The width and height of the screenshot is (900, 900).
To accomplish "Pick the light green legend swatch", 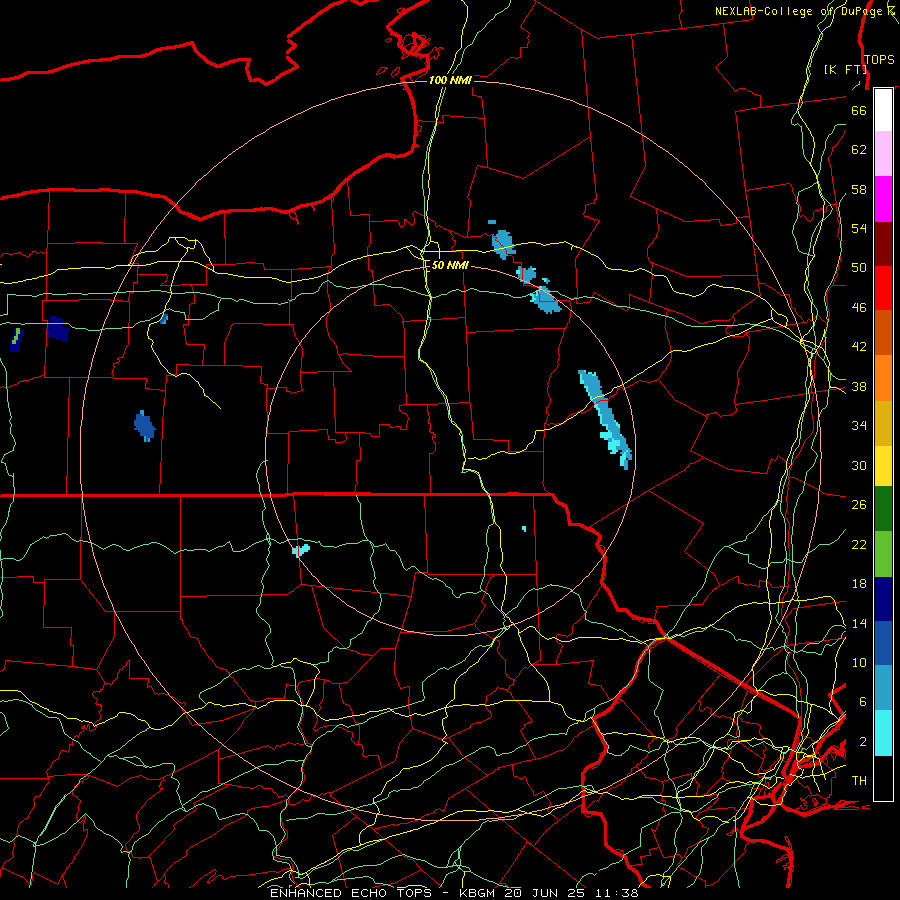I will pyautogui.click(x=883, y=554).
